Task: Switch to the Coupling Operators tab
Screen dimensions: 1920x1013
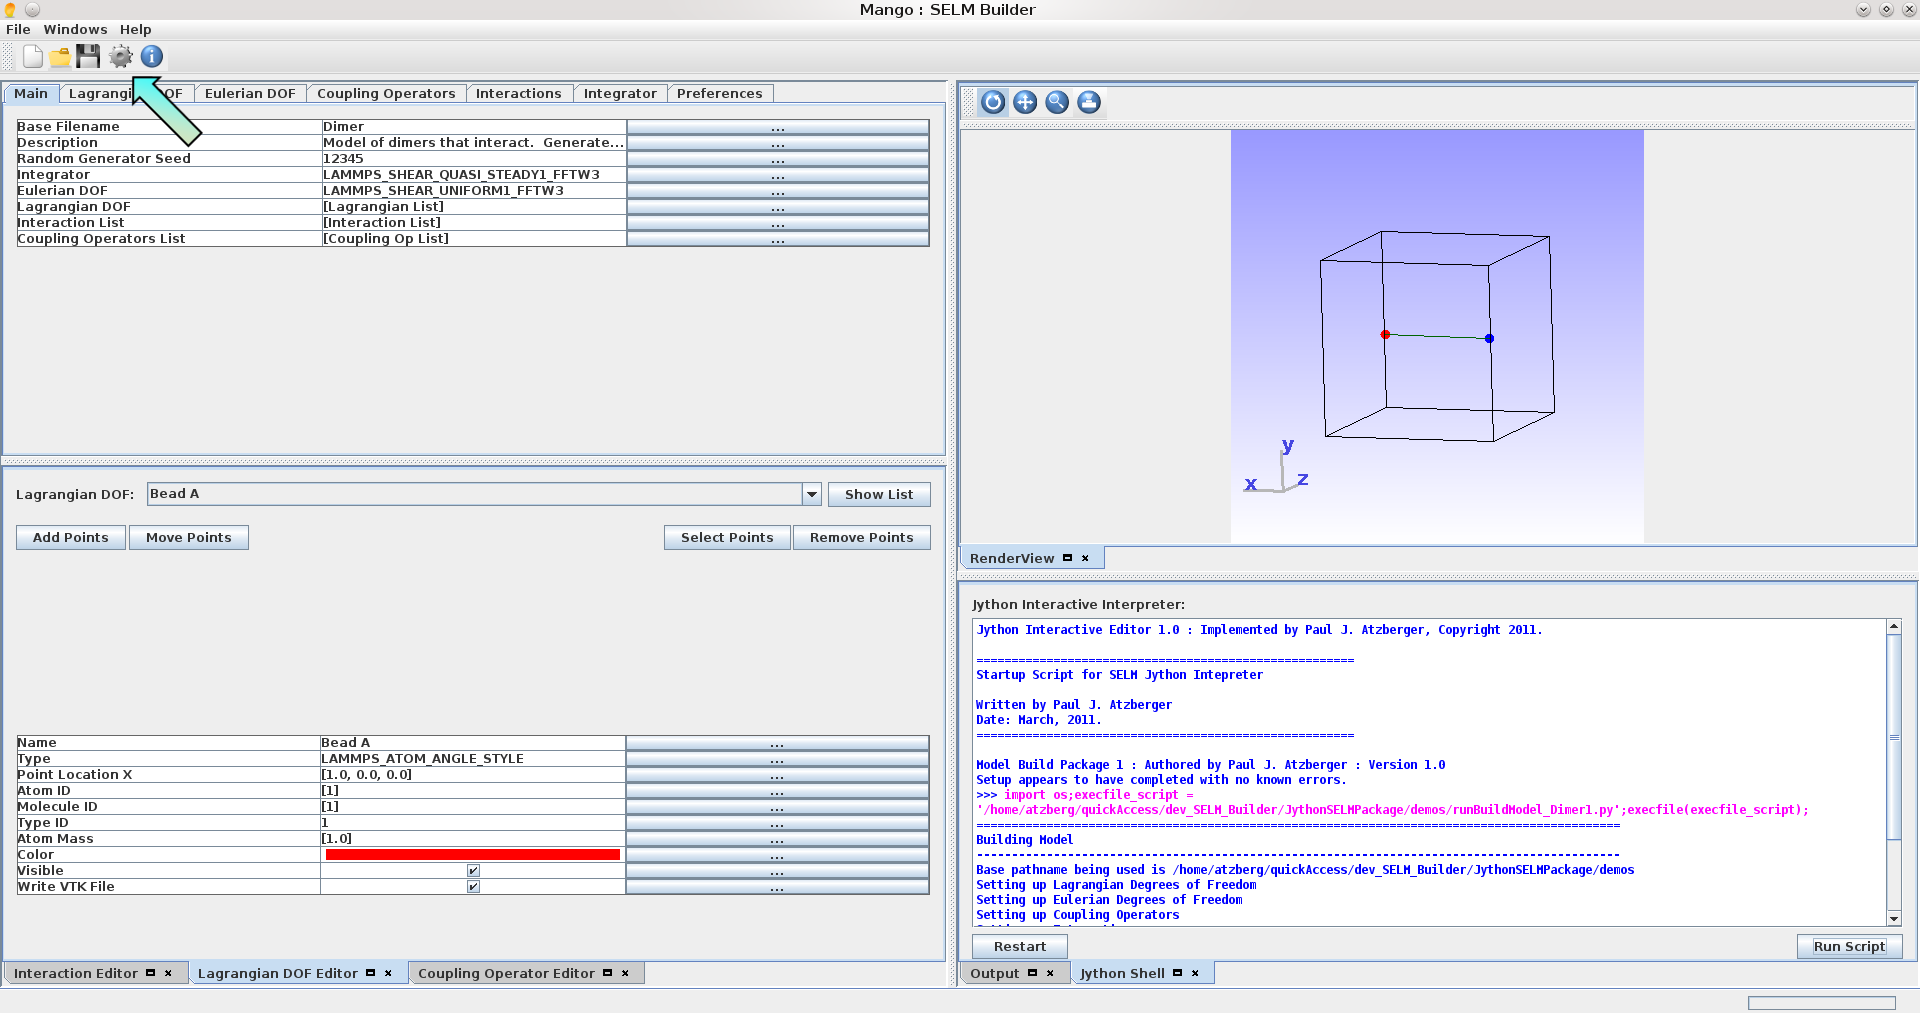Action: pyautogui.click(x=385, y=94)
